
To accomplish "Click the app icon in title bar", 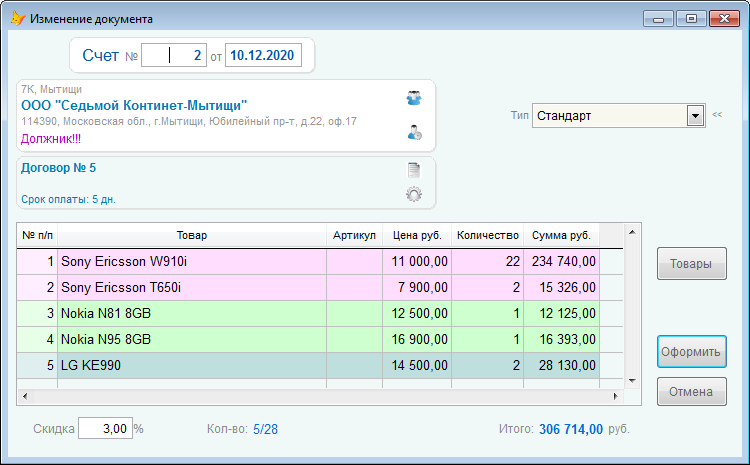I will point(18,19).
